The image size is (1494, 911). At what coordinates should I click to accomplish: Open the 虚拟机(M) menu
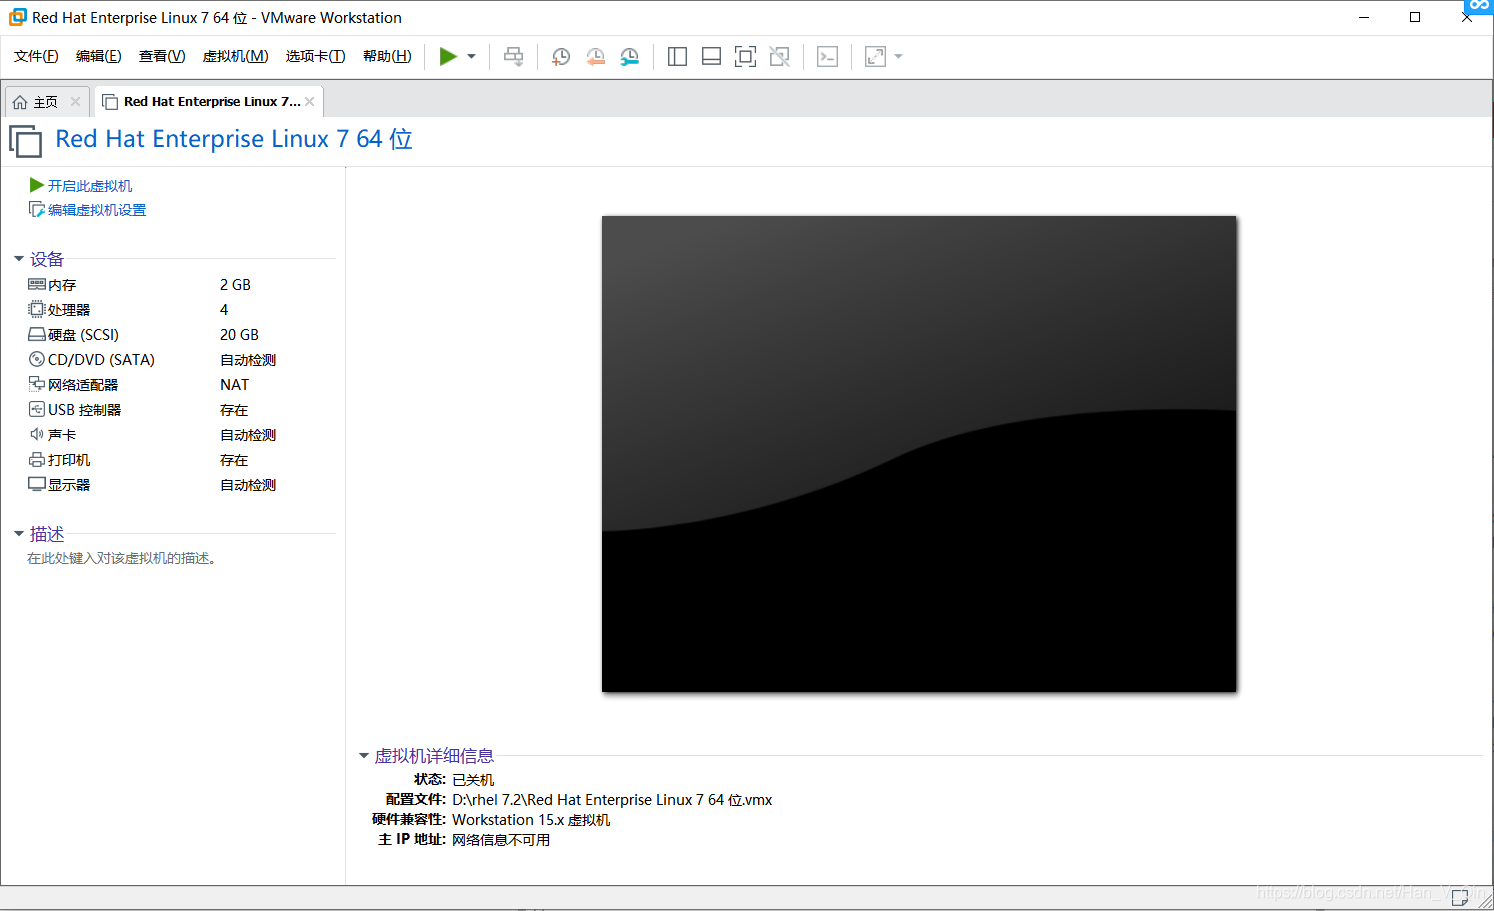(235, 56)
